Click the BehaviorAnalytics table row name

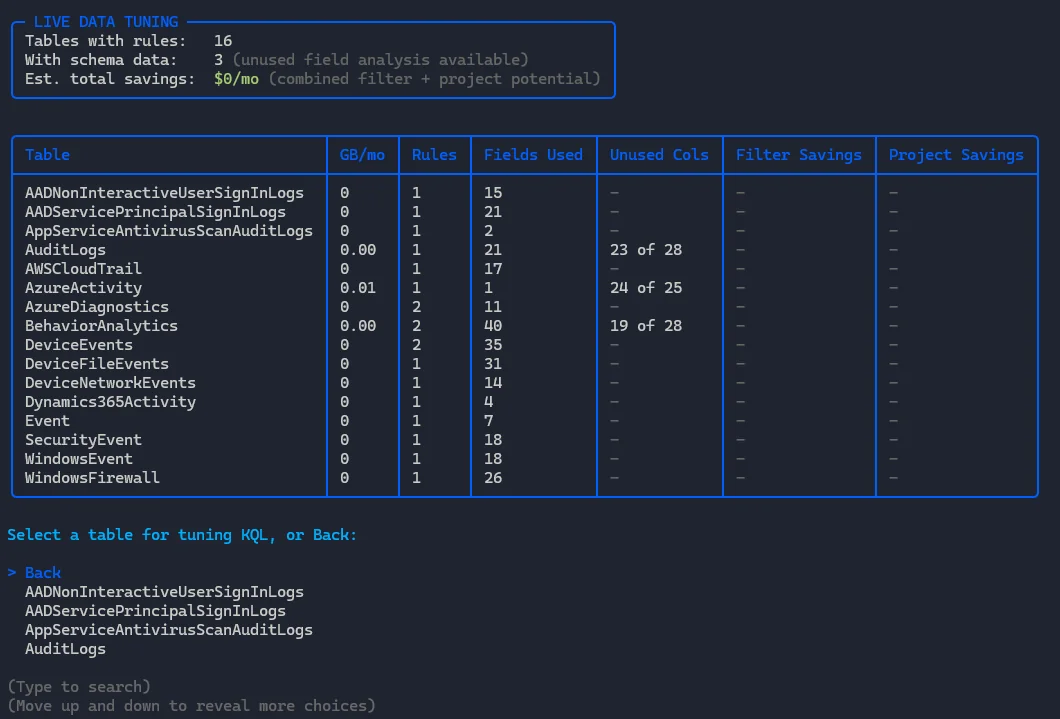(x=101, y=326)
